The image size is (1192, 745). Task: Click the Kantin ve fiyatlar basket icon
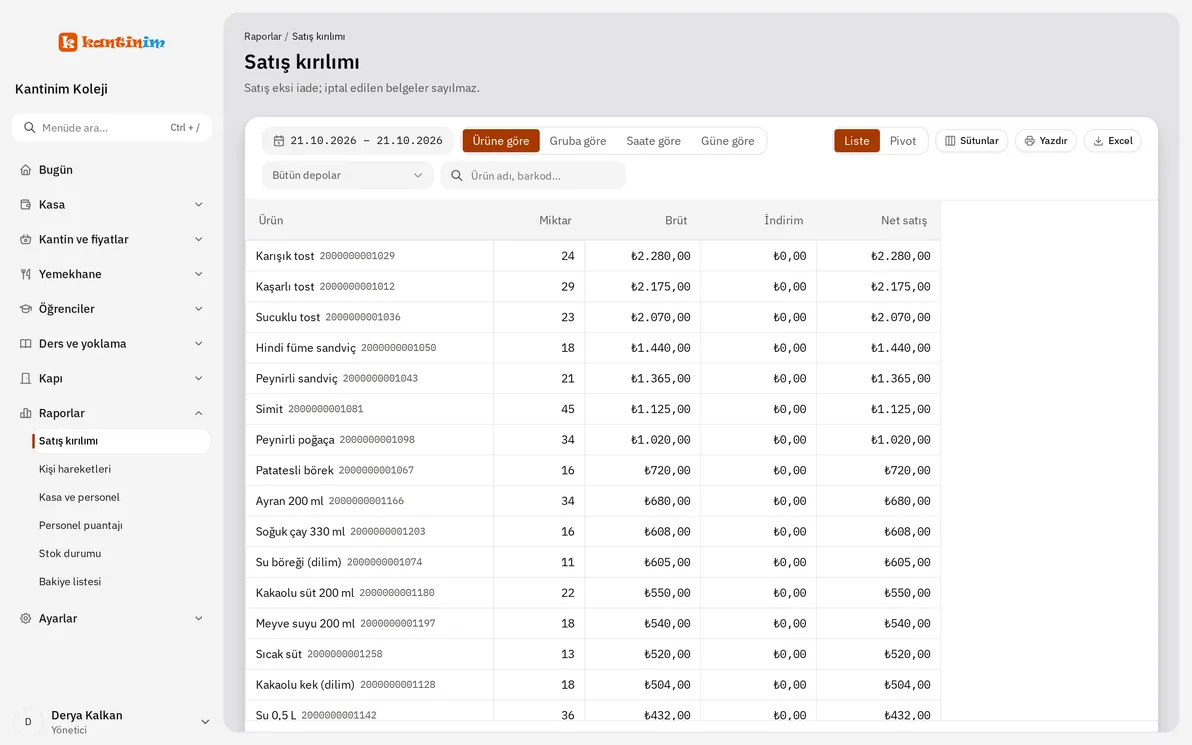26,239
